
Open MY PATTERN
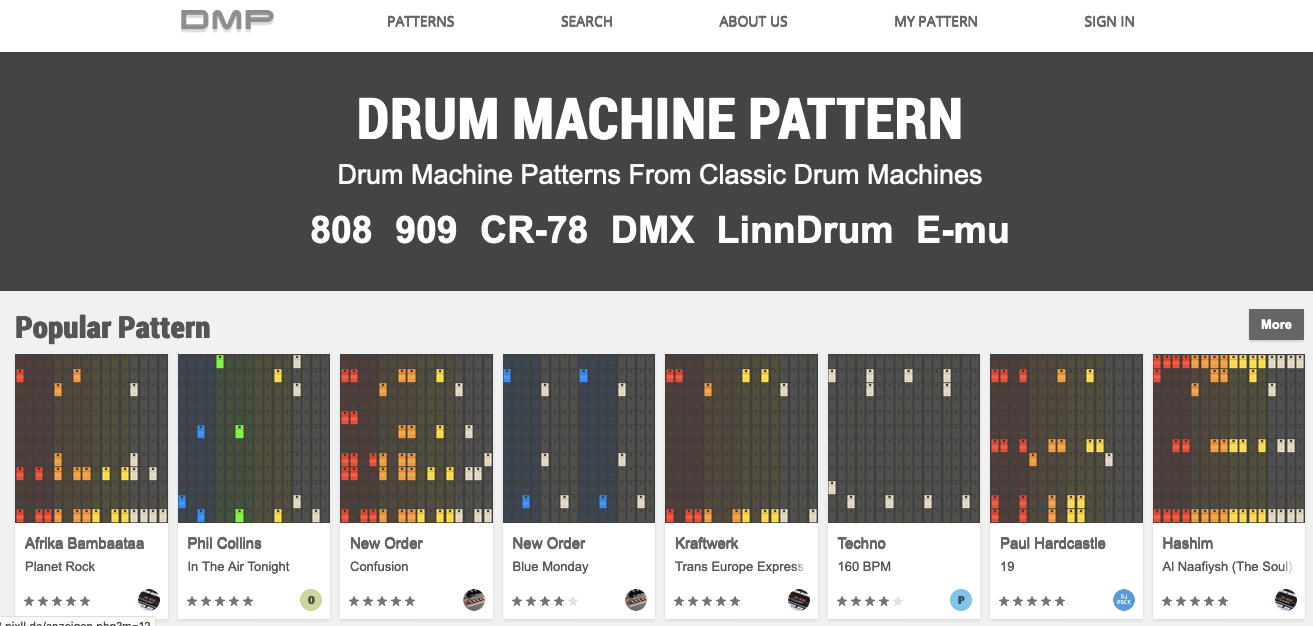(936, 21)
